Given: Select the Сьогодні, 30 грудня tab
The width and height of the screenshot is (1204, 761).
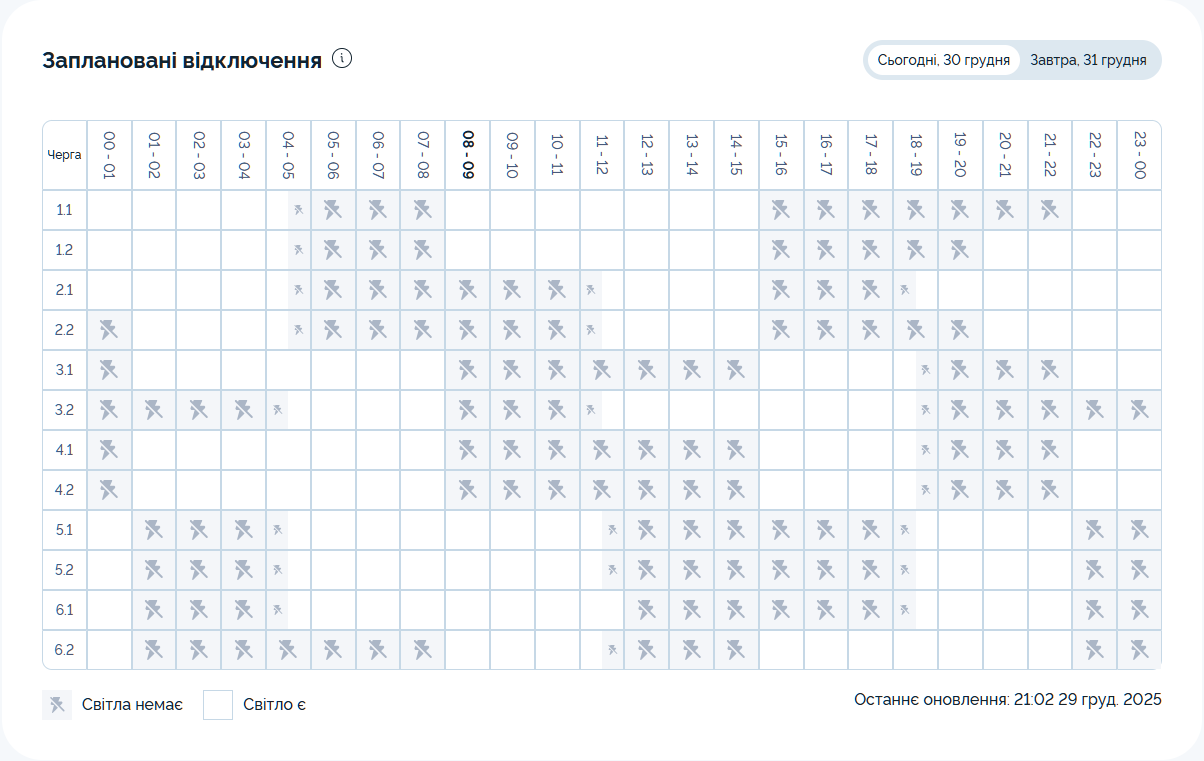Looking at the screenshot, I should (943, 60).
